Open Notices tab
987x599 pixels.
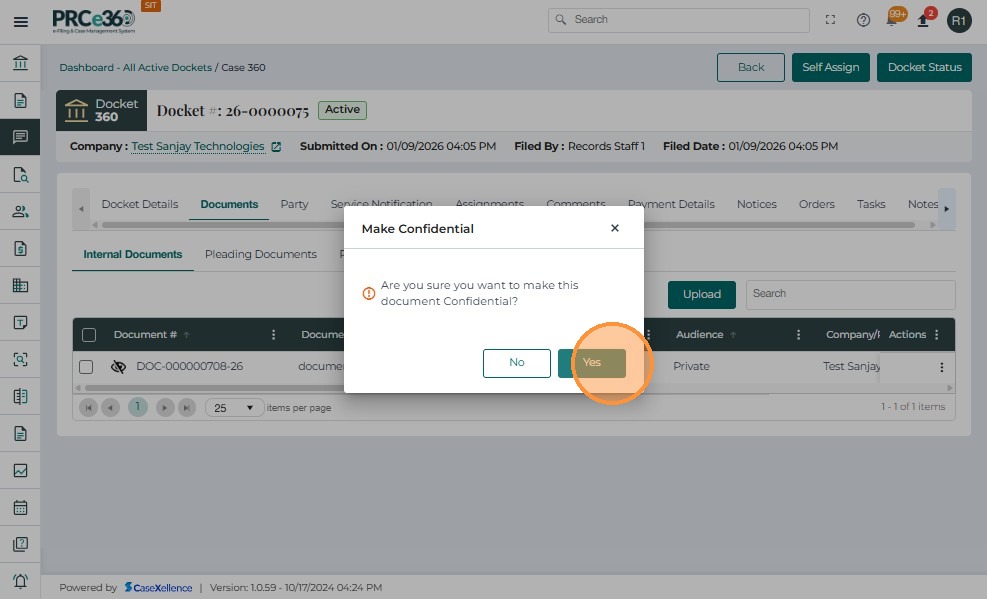point(757,204)
